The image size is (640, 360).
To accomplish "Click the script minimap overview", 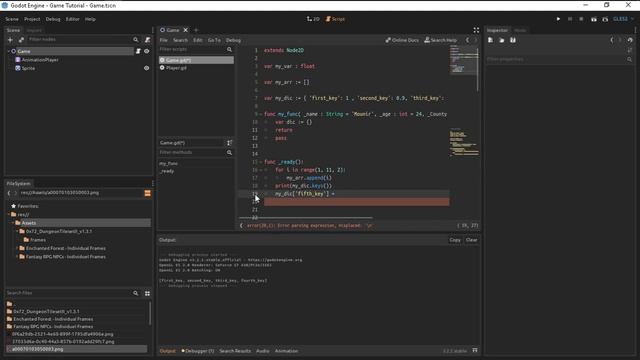I will 464,102.
